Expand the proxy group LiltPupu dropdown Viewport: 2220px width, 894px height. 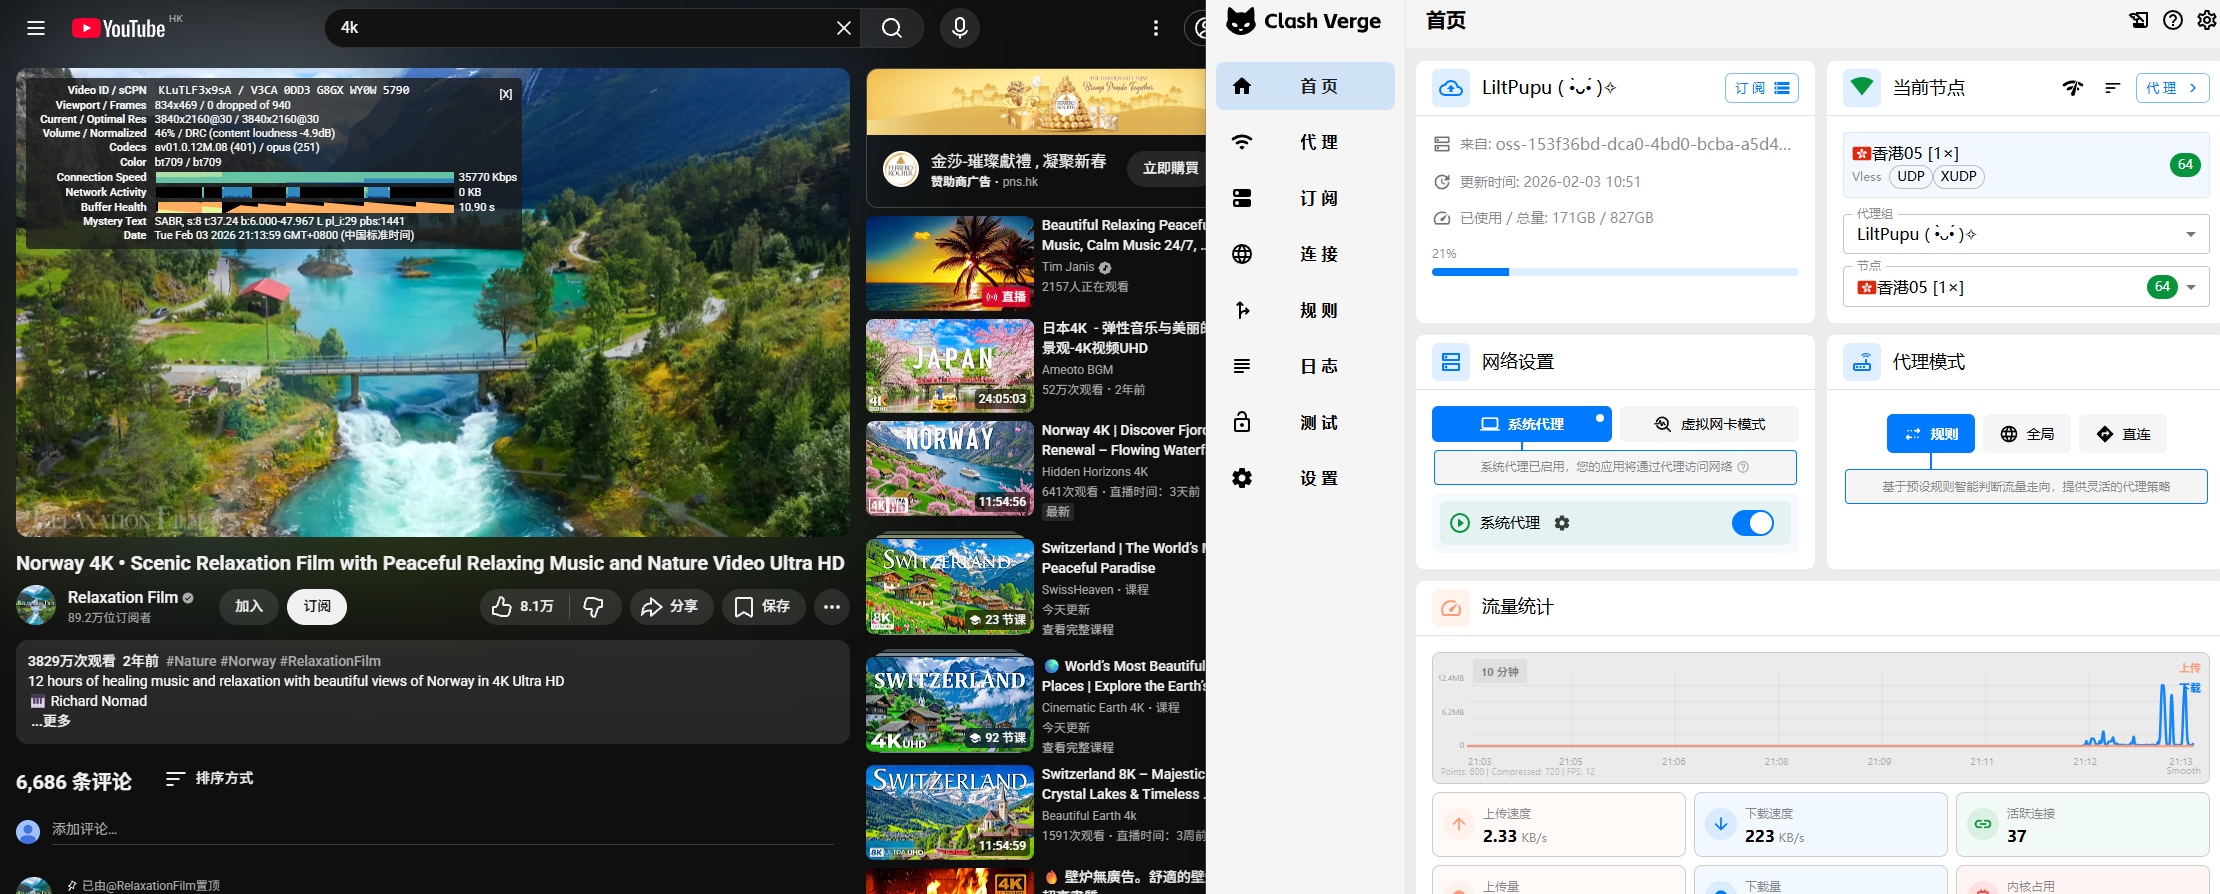pos(2190,235)
